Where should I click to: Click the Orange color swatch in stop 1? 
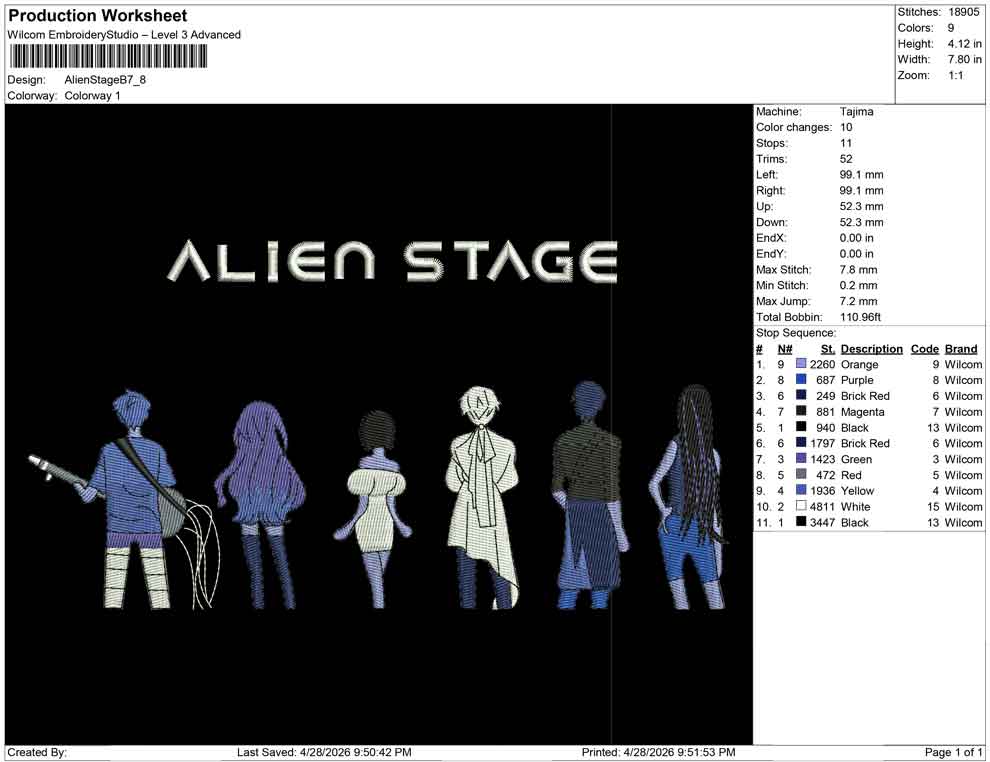[x=801, y=364]
